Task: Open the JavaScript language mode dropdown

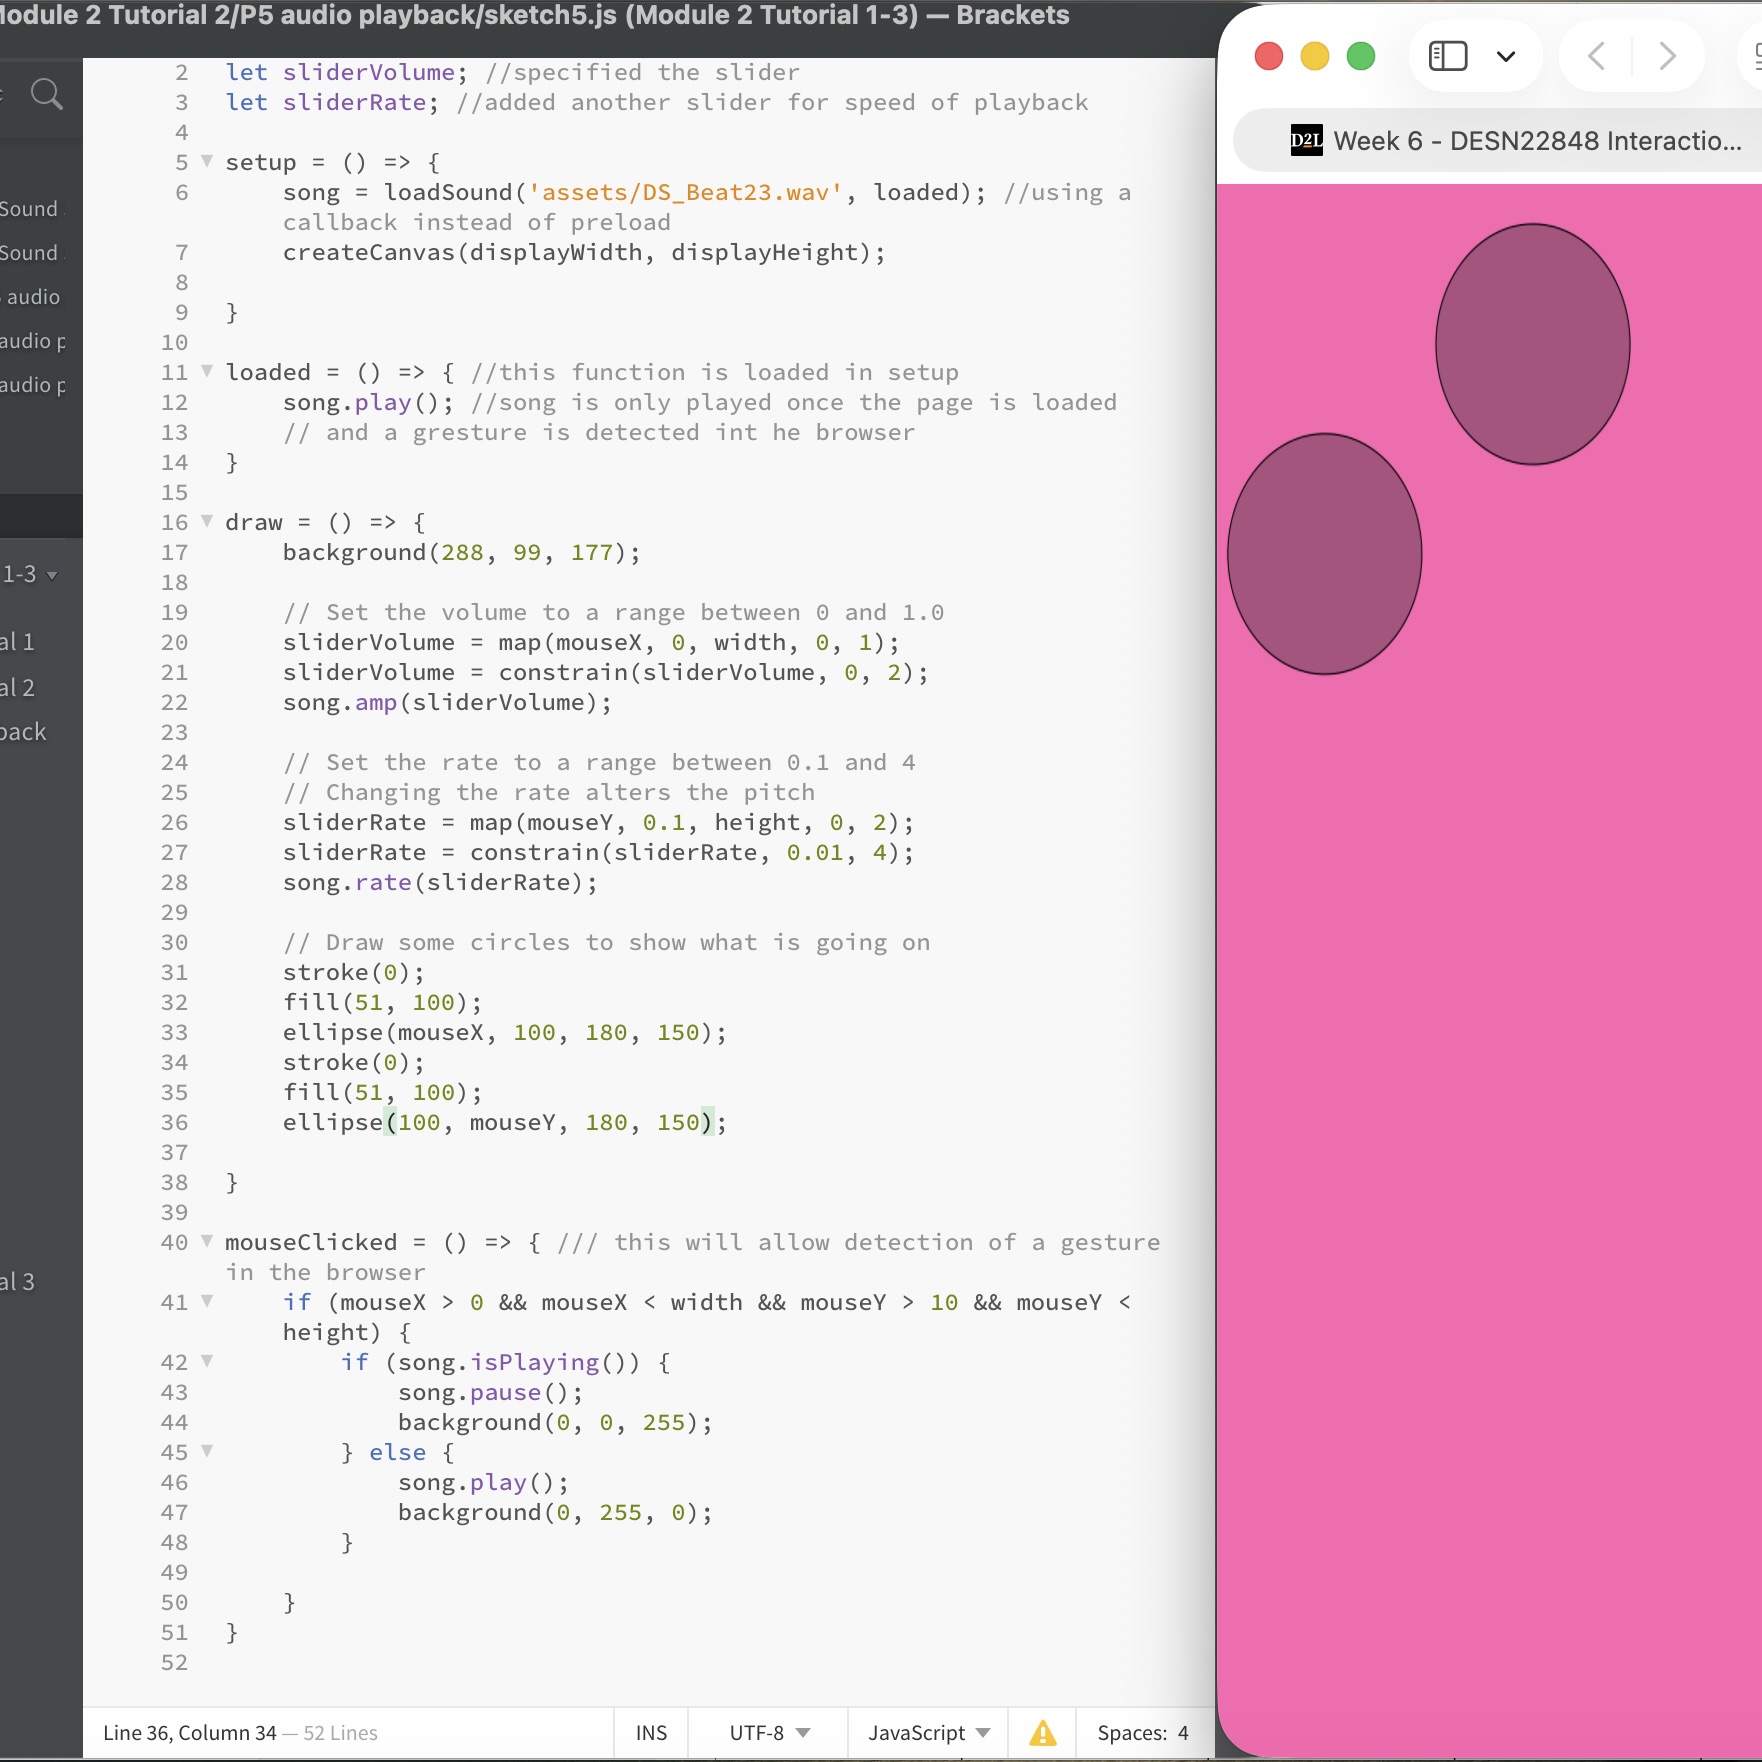Action: (925, 1733)
